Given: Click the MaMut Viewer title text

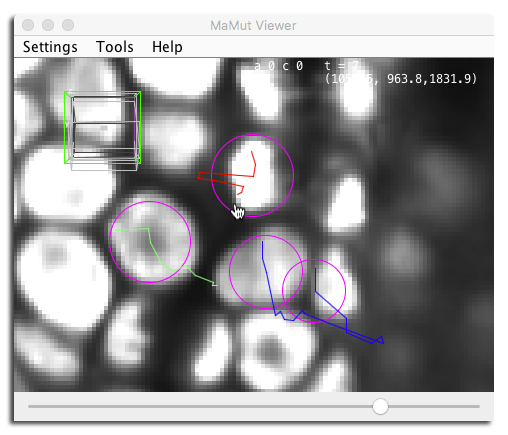Looking at the screenshot, I should (253, 26).
